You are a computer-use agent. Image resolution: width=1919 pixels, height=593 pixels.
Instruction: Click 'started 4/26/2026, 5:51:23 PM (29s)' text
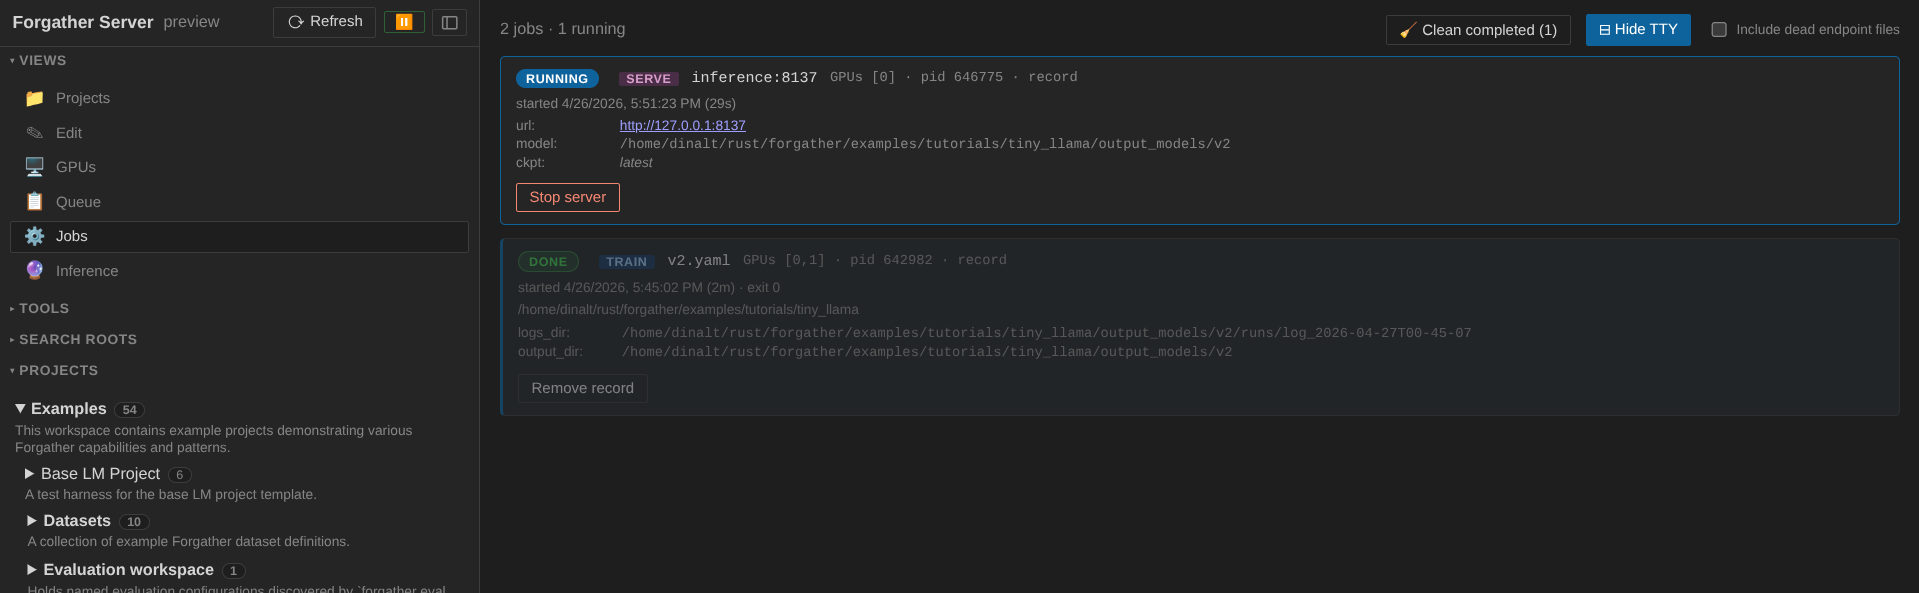tap(626, 104)
